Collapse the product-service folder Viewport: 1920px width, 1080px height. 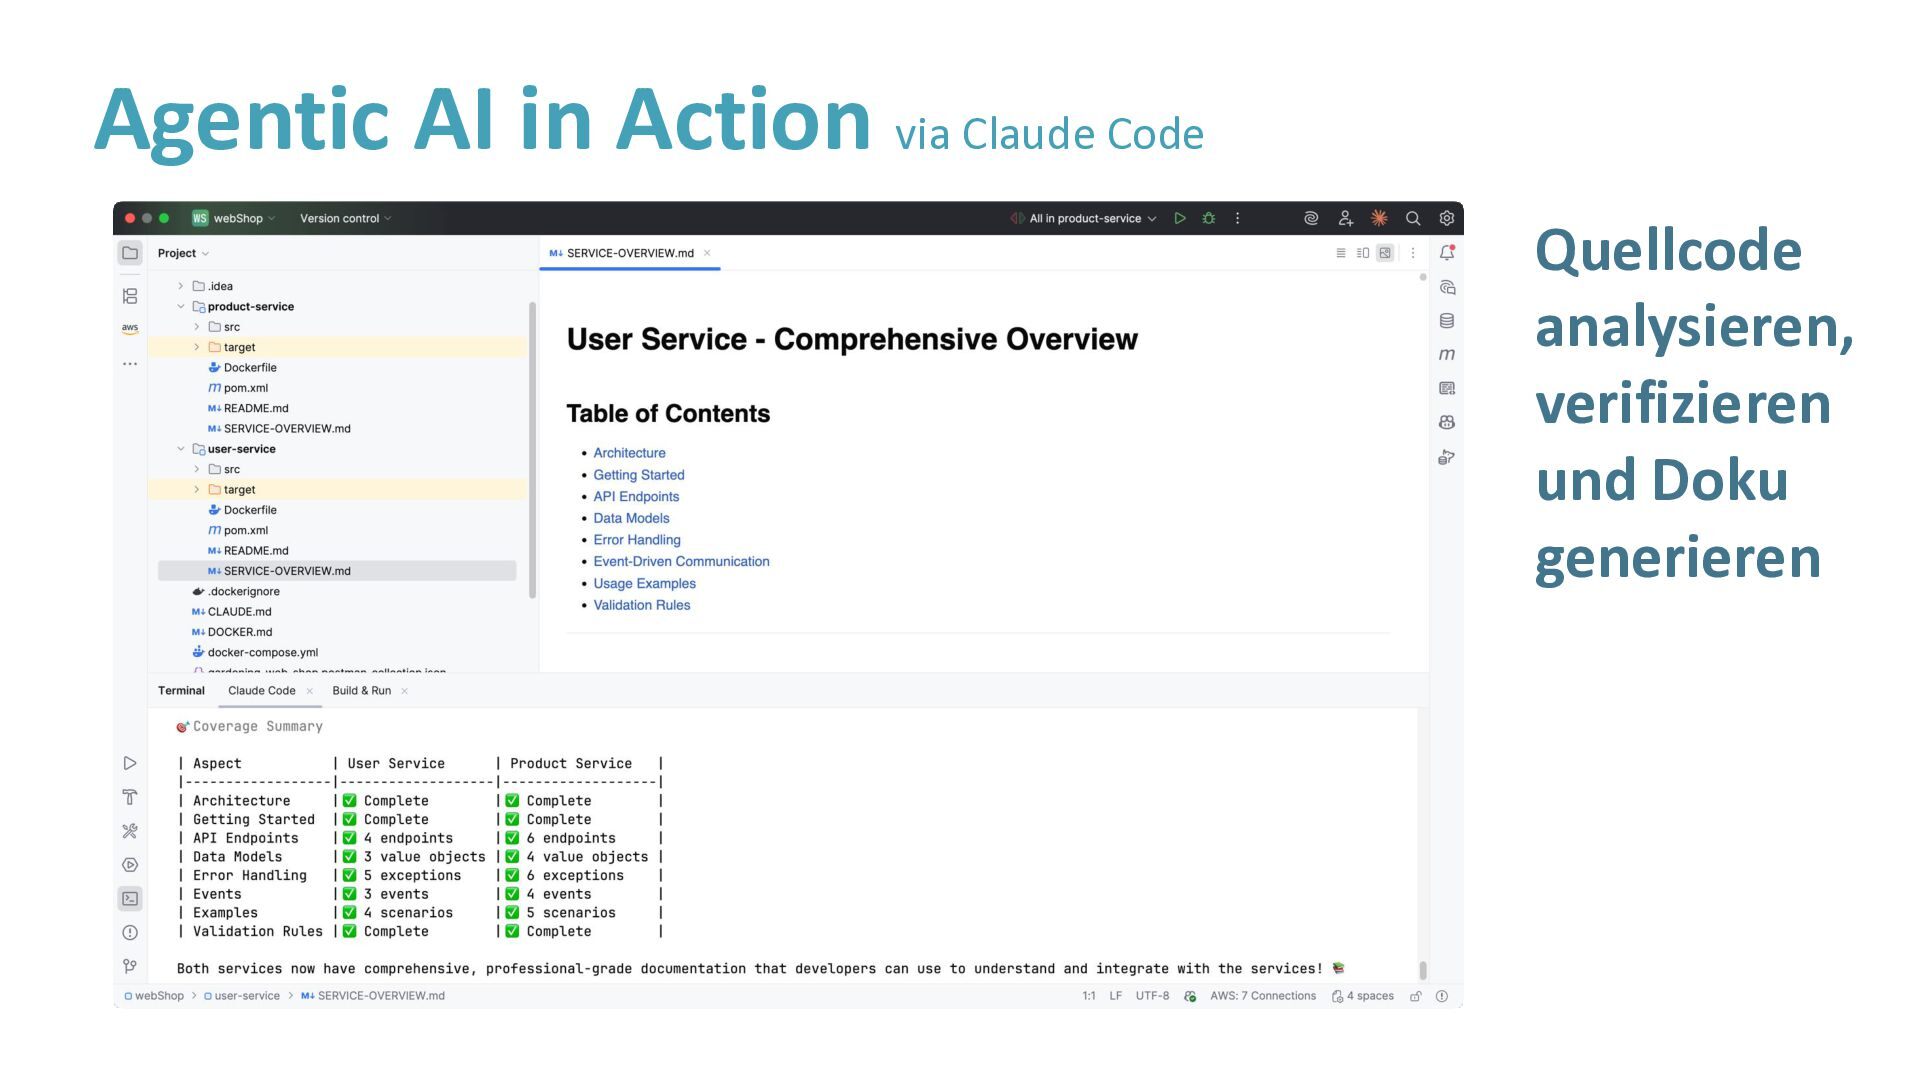(181, 307)
